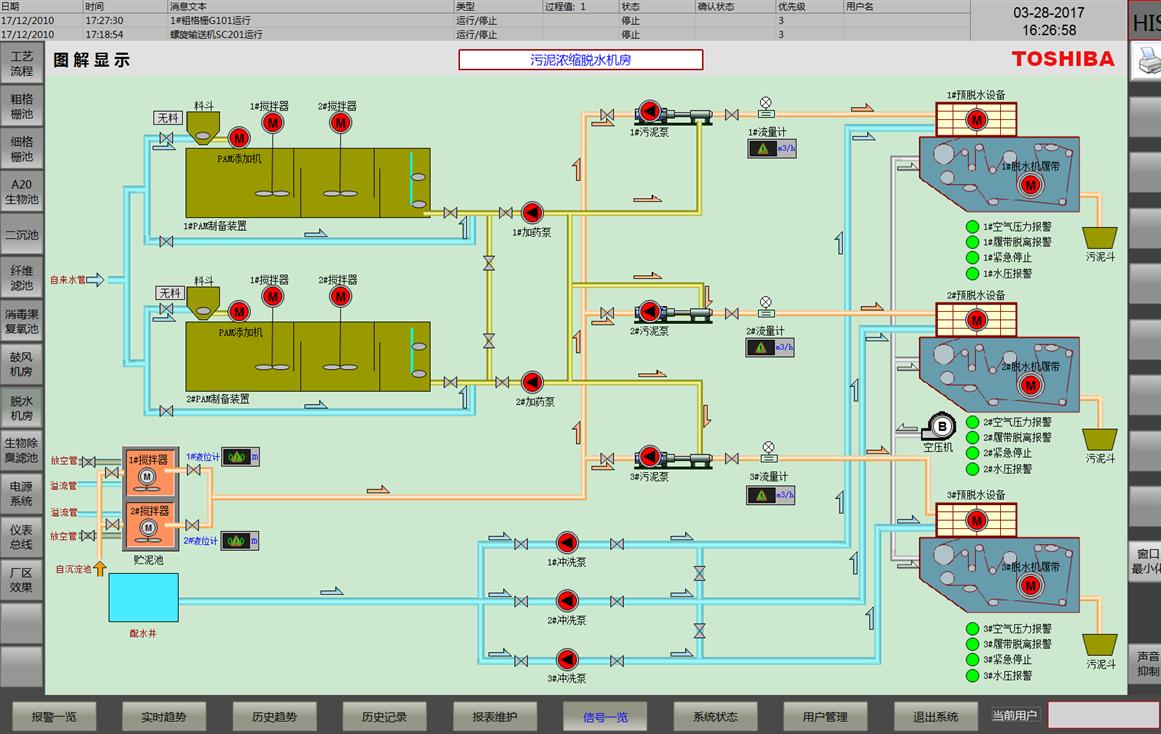1161x734 pixels.
Task: Select the 2#污泥泵 sludge pump icon
Action: [649, 312]
